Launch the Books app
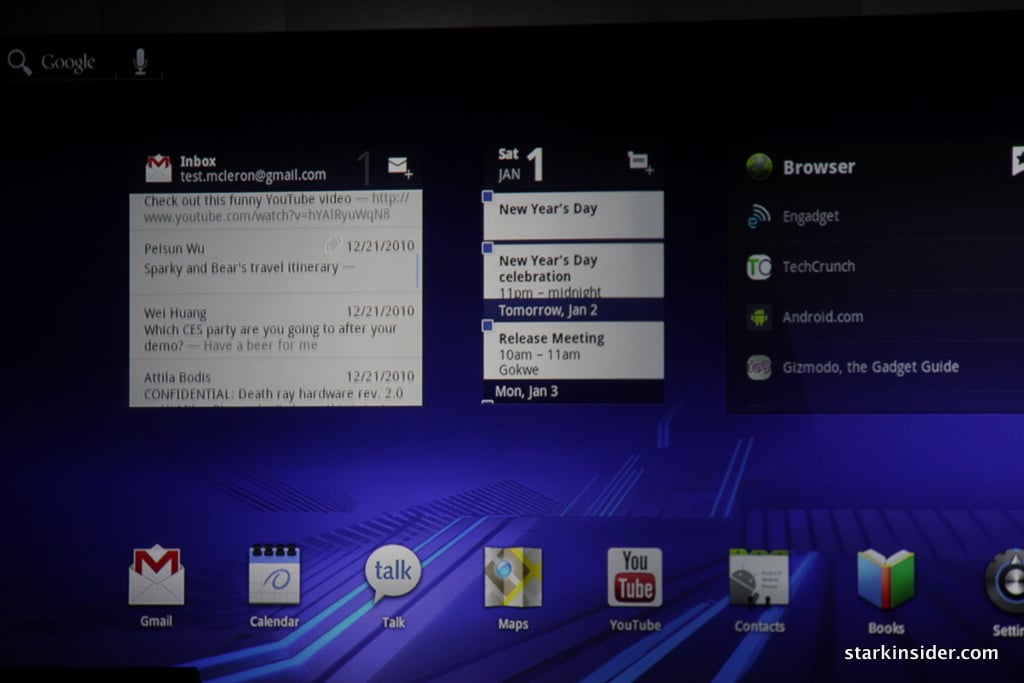The height and width of the screenshot is (683, 1024). [886, 580]
